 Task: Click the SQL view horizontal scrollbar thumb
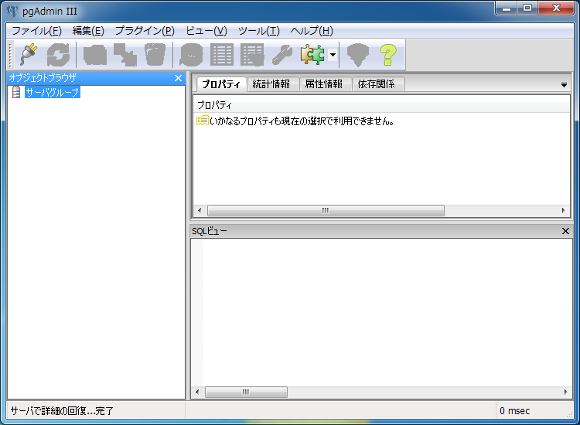pos(246,392)
